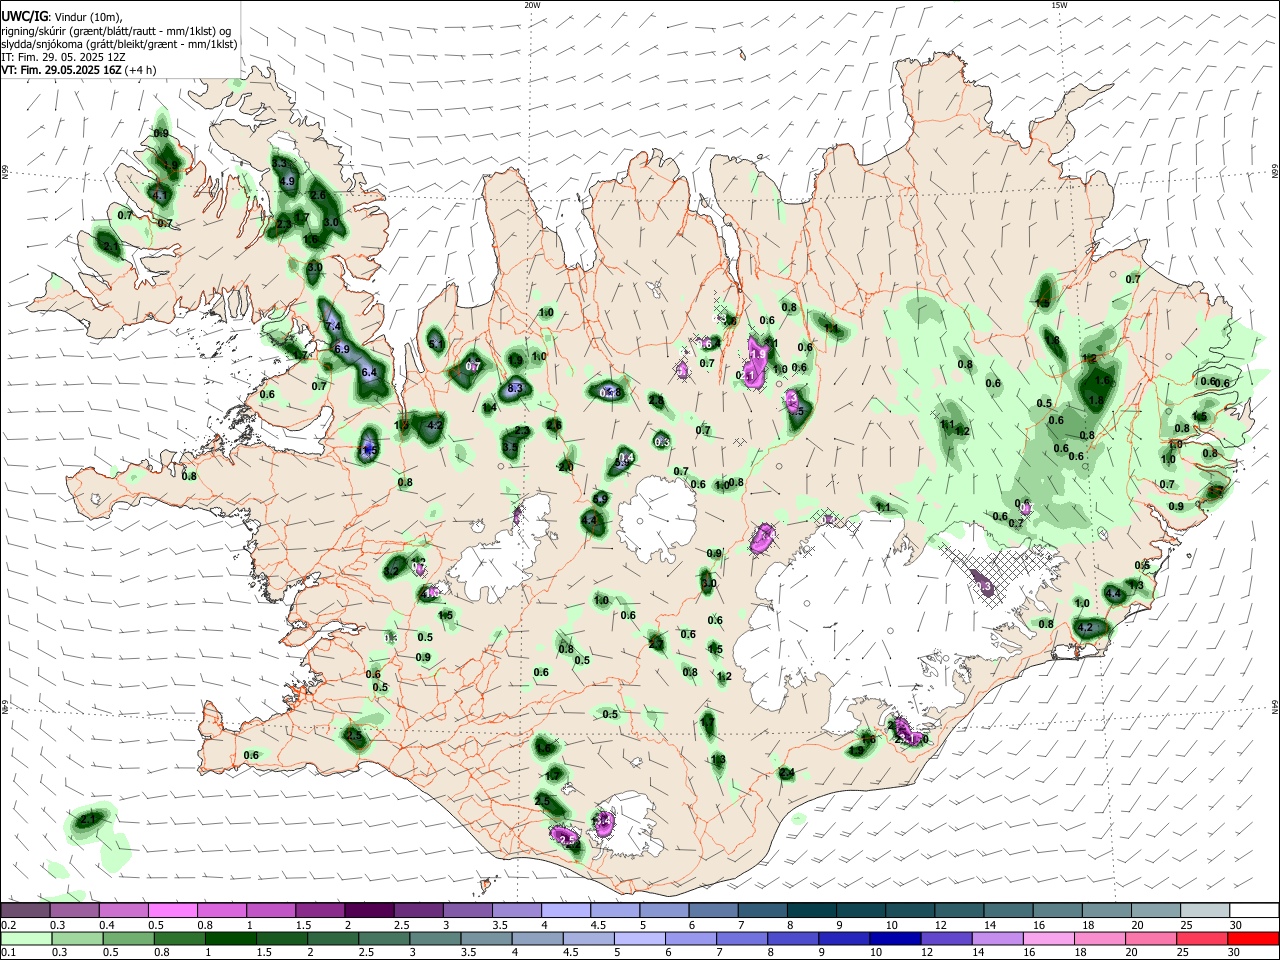Select the dark teal upper-row swatch between 8 and 9
The width and height of the screenshot is (1280, 960).
812,911
